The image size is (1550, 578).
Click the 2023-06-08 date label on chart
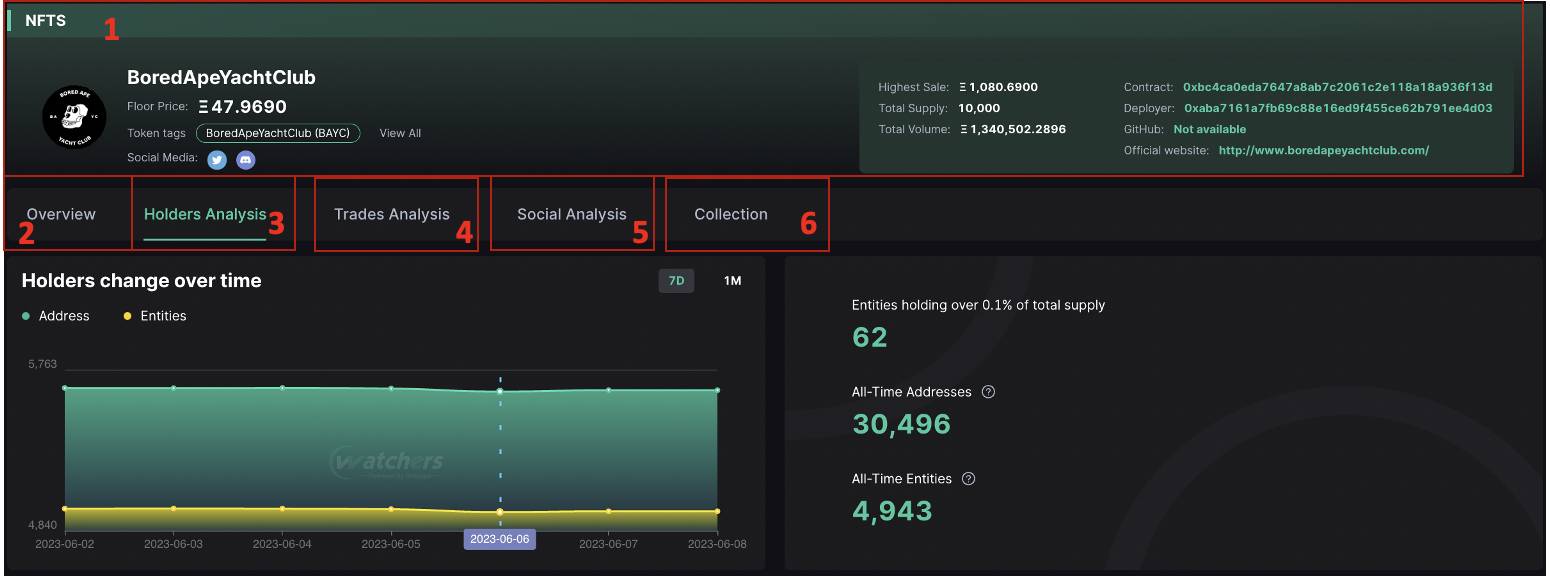click(717, 545)
